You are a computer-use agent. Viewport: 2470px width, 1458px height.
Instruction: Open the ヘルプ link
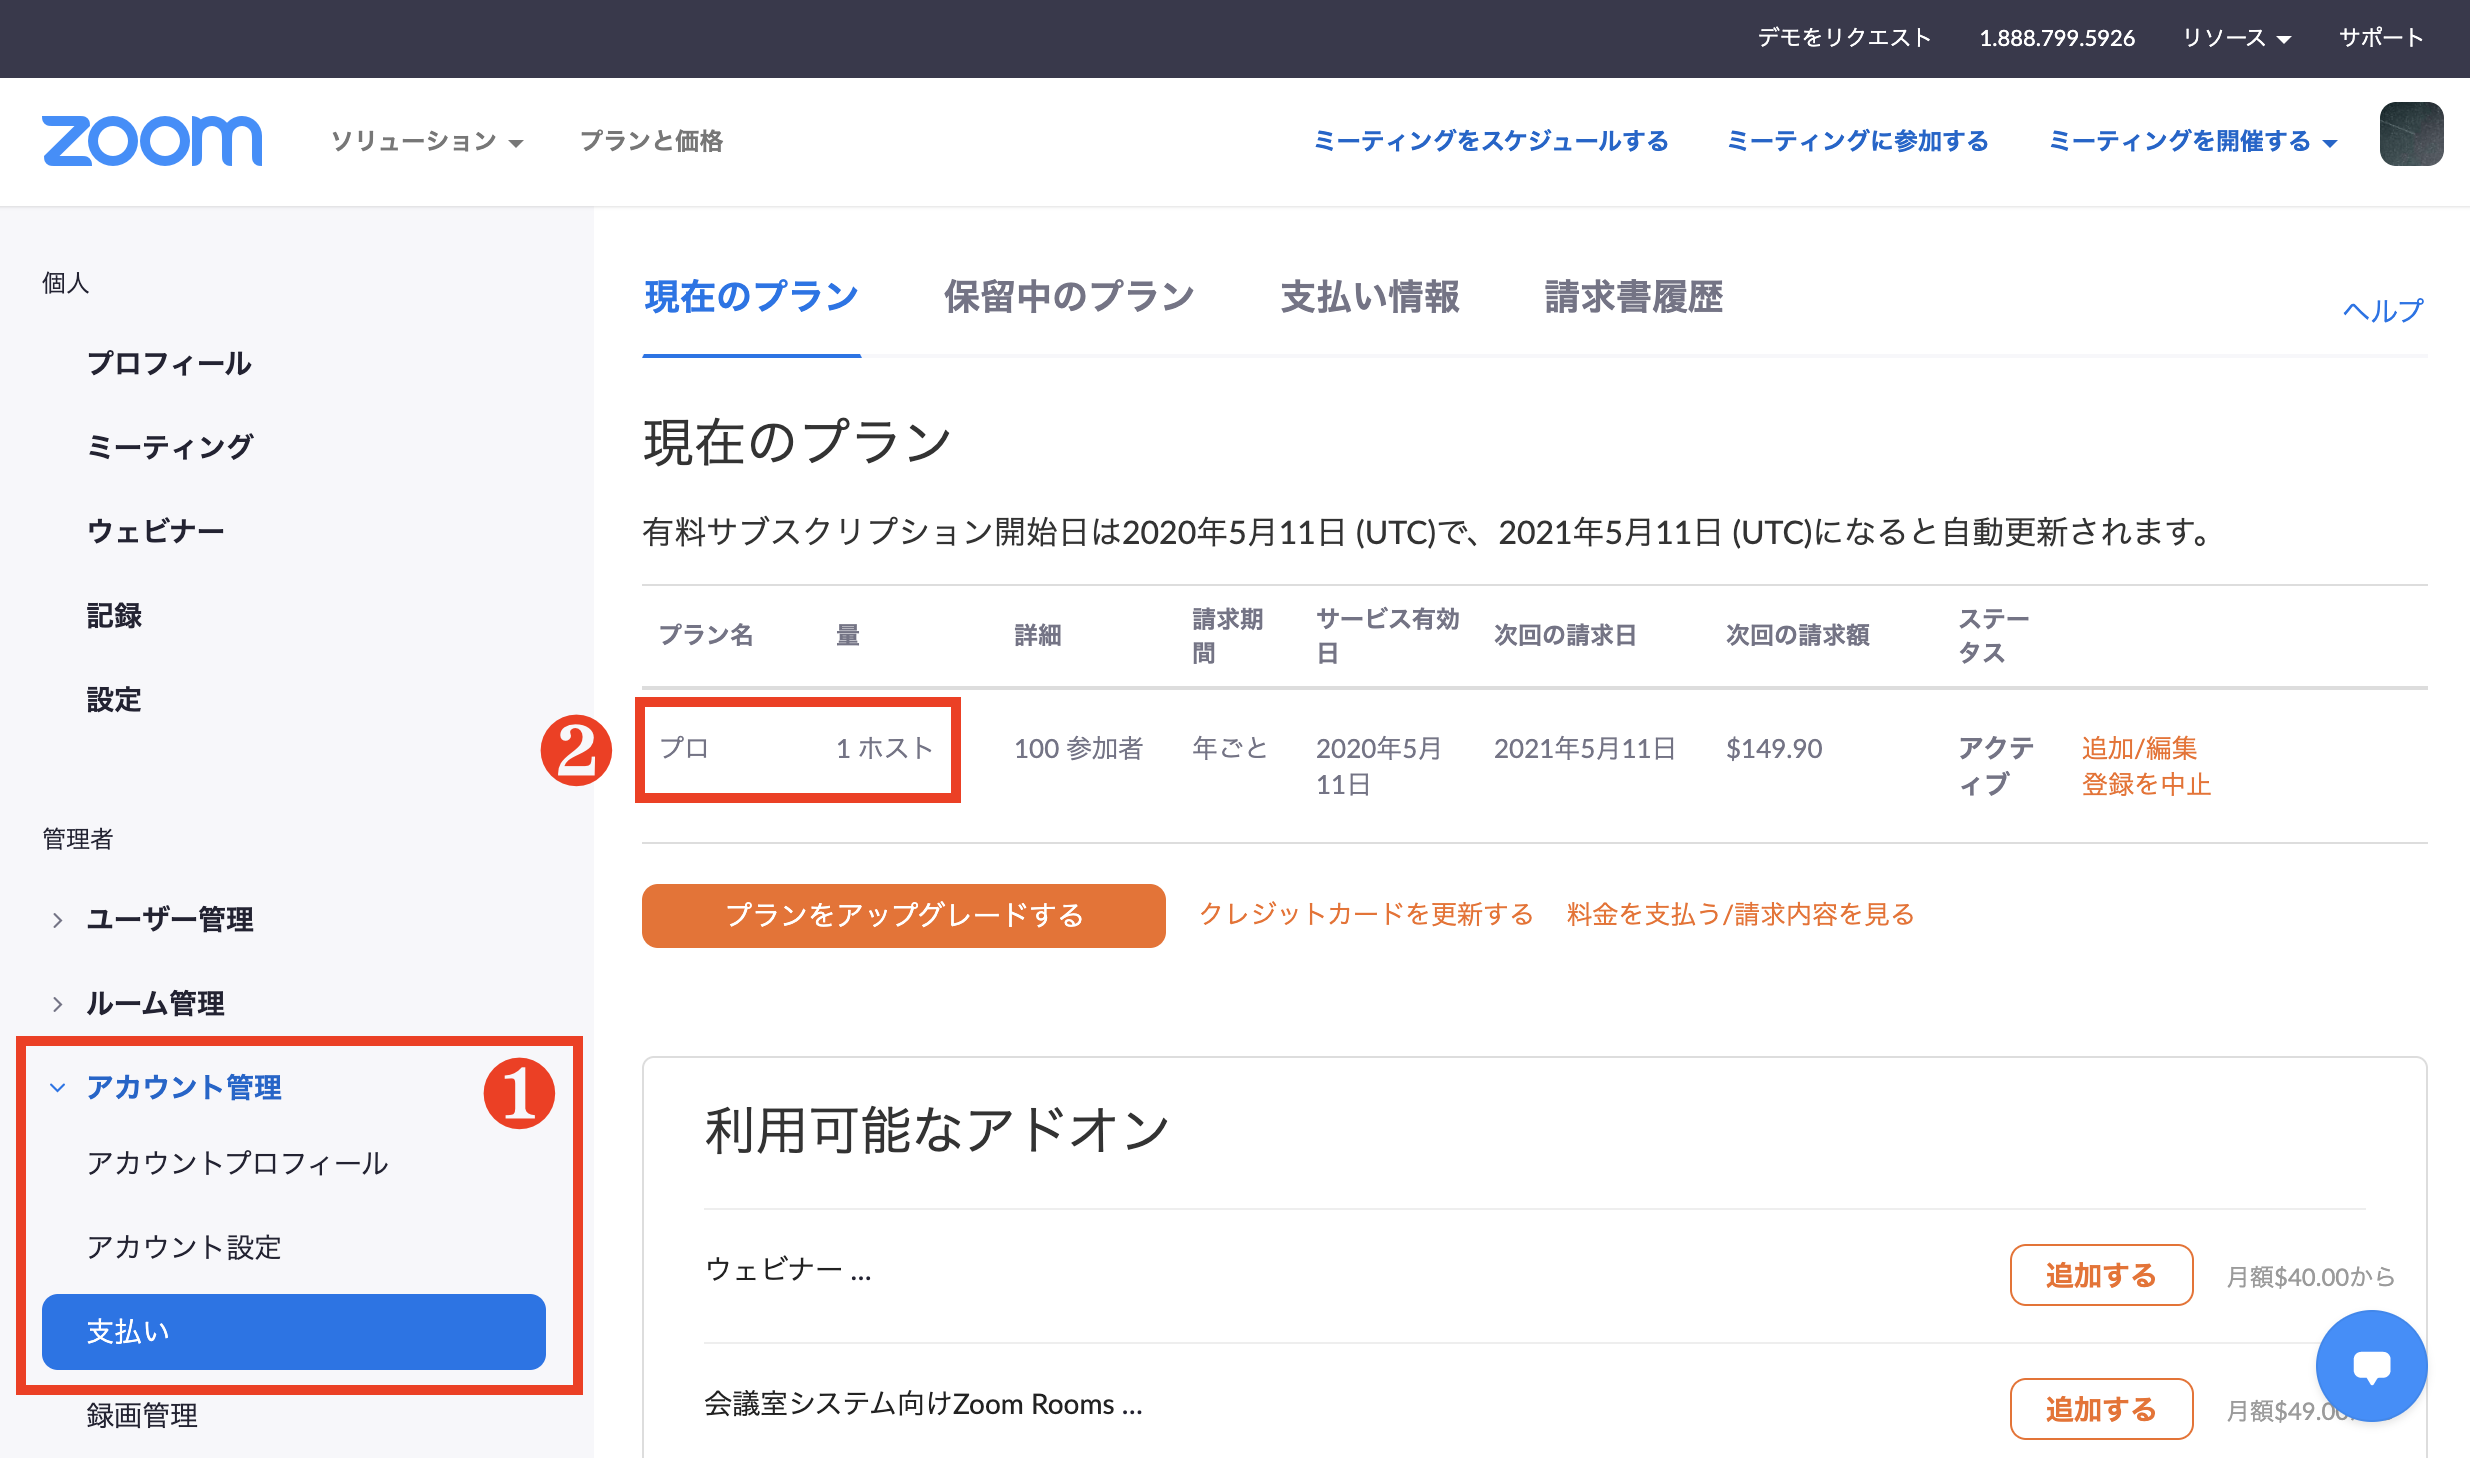tap(2383, 311)
